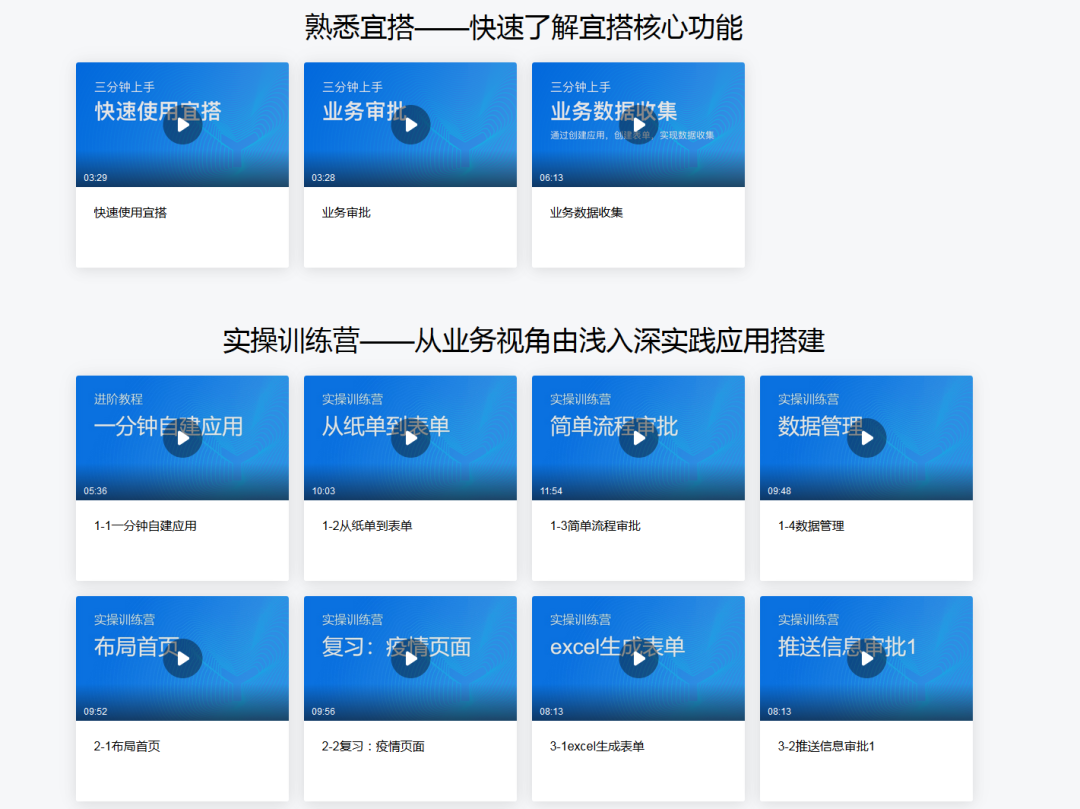Start playing the 简单流程审批 video
1080x809 pixels.
[638, 438]
